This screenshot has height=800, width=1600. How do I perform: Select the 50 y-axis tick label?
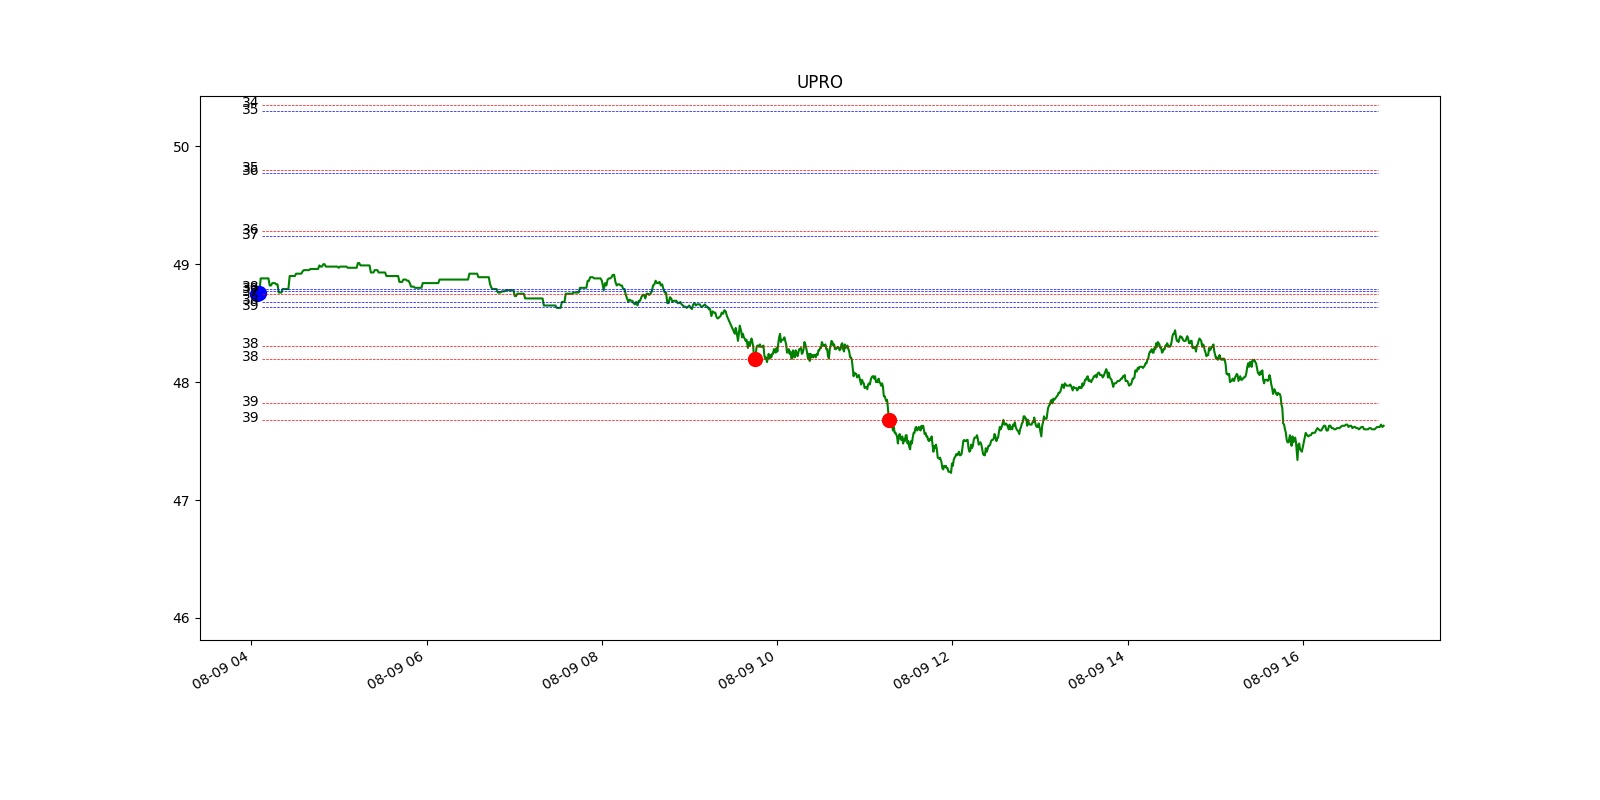[181, 147]
